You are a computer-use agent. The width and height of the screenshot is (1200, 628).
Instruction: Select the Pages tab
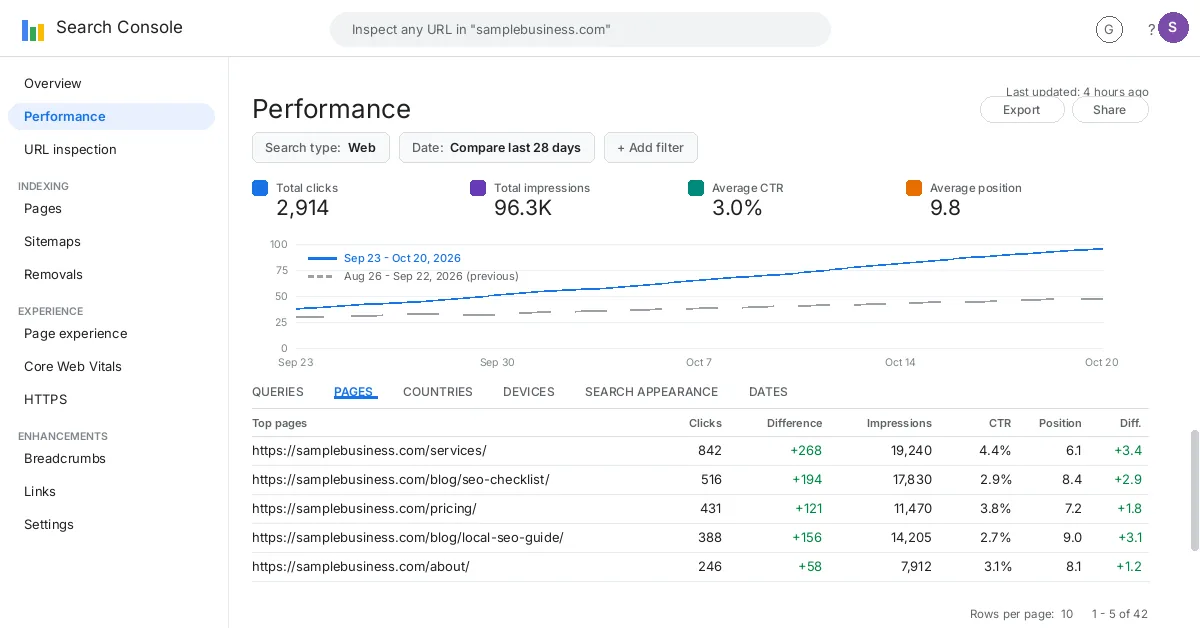tap(354, 392)
